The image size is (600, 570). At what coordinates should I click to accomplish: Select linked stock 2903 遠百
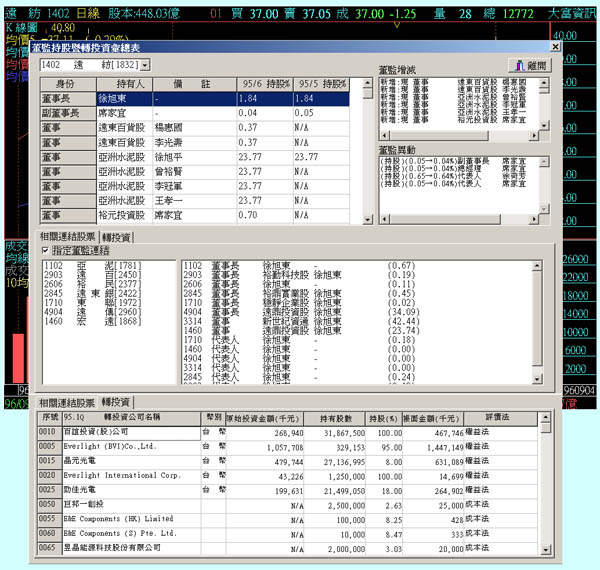[93, 275]
